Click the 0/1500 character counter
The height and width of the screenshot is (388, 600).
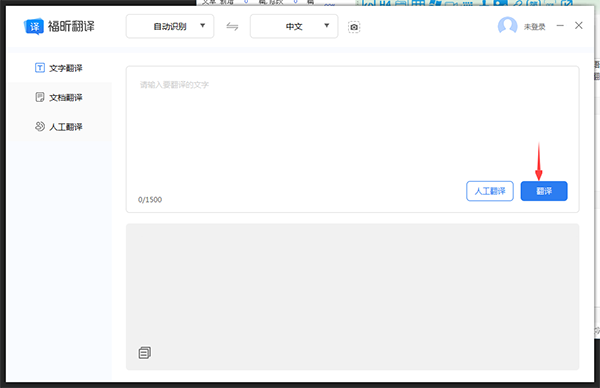point(150,200)
